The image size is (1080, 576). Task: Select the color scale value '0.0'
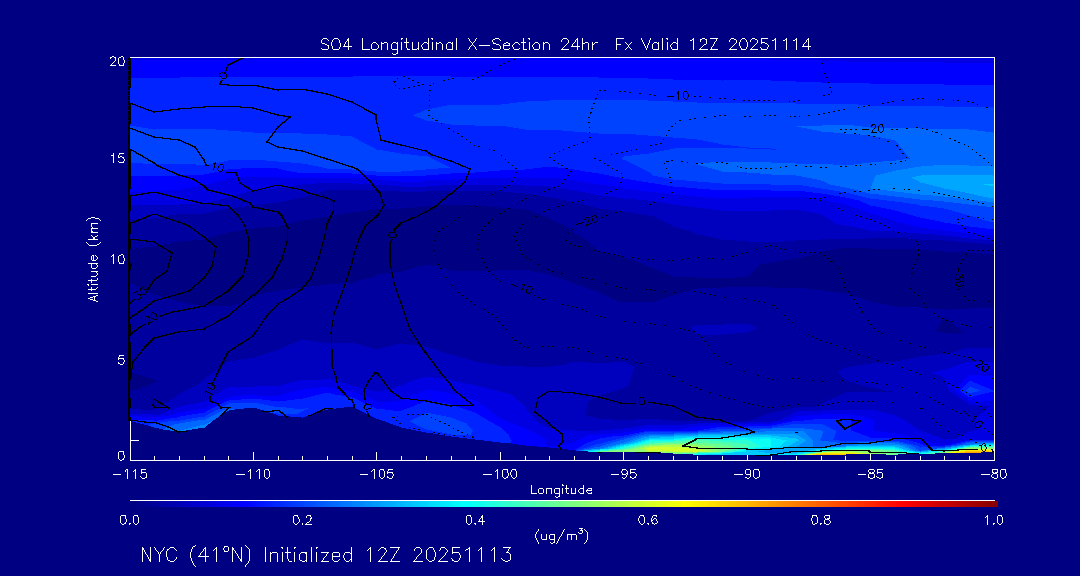tap(130, 520)
